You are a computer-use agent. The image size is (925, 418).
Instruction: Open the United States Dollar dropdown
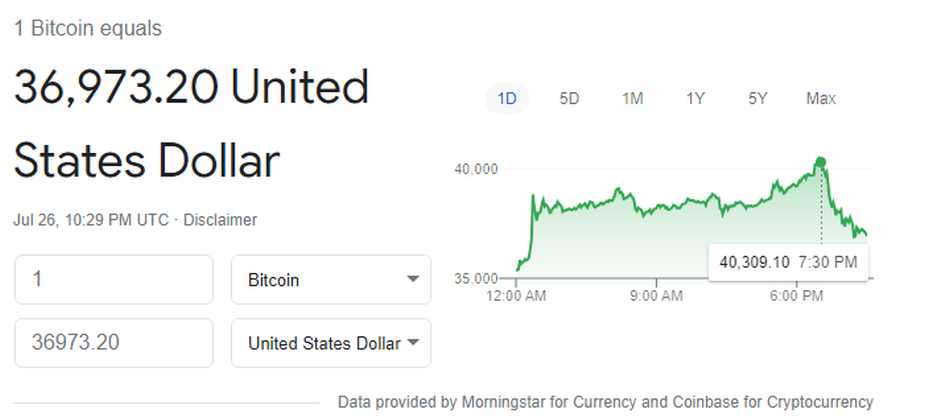(331, 343)
